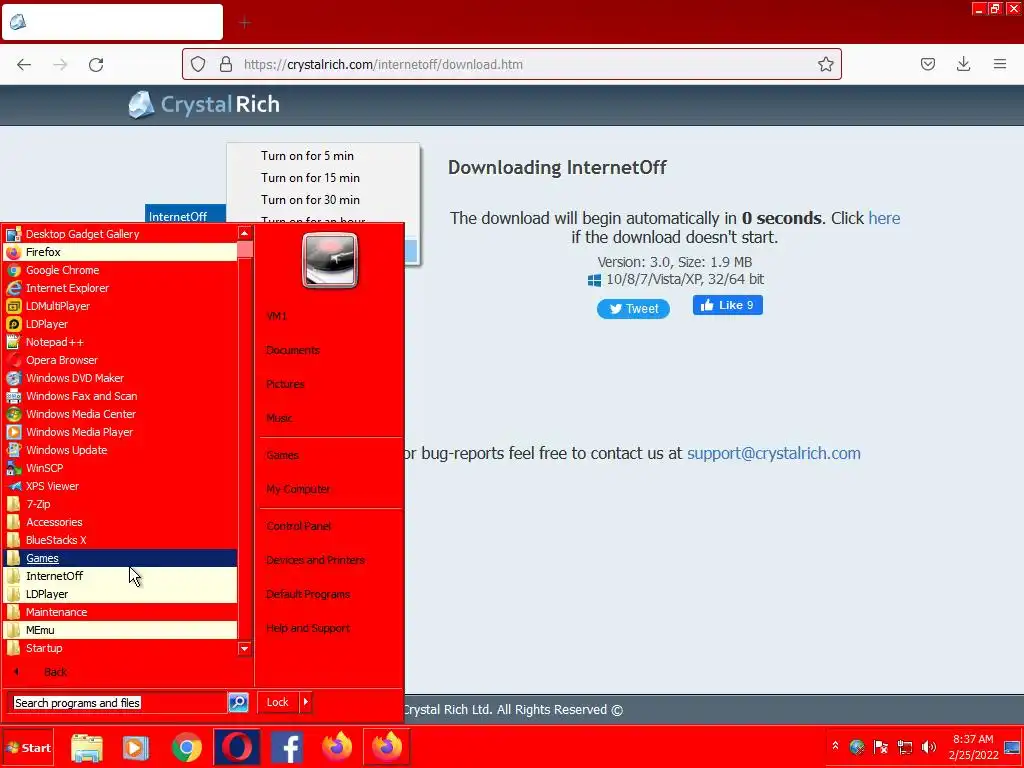The width and height of the screenshot is (1024, 768).
Task: Click the taskbar clock and date
Action: [973, 747]
